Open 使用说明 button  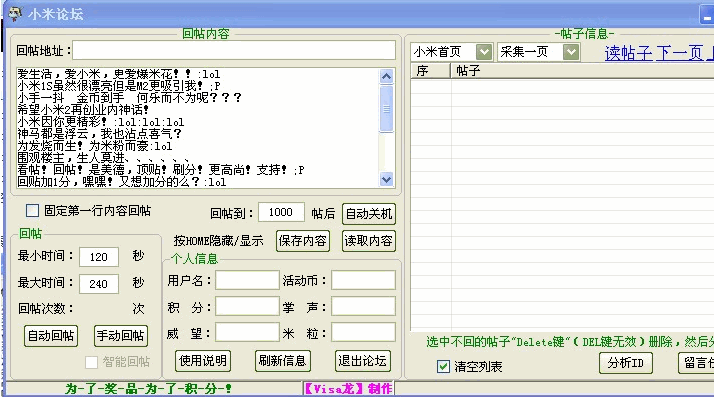(203, 361)
